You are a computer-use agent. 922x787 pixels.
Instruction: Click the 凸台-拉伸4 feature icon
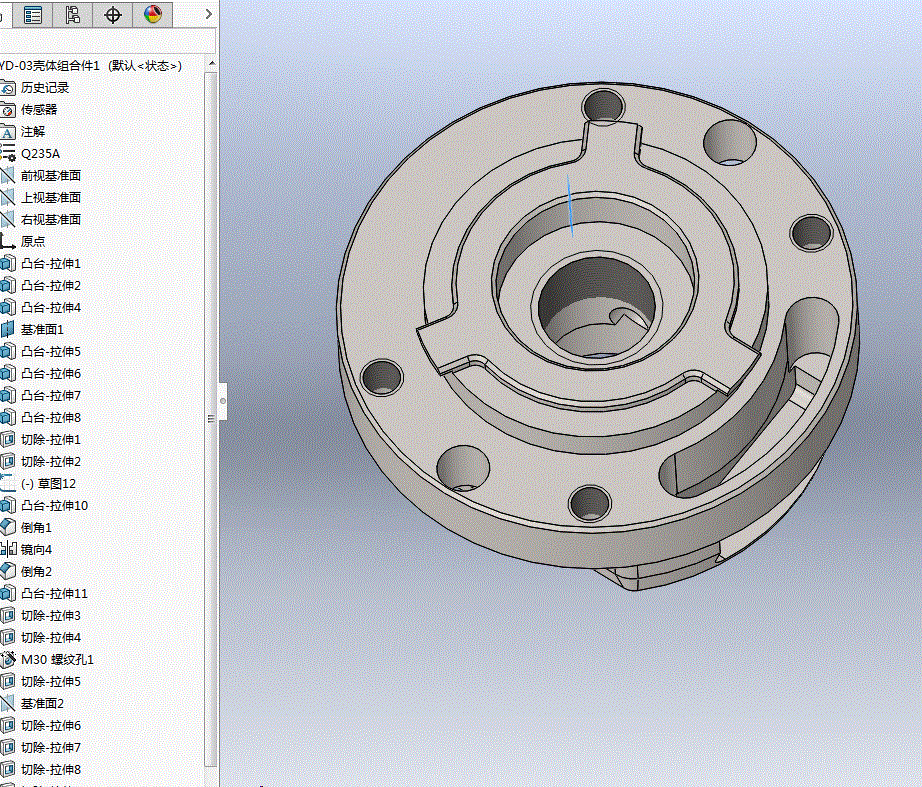[x=8, y=308]
